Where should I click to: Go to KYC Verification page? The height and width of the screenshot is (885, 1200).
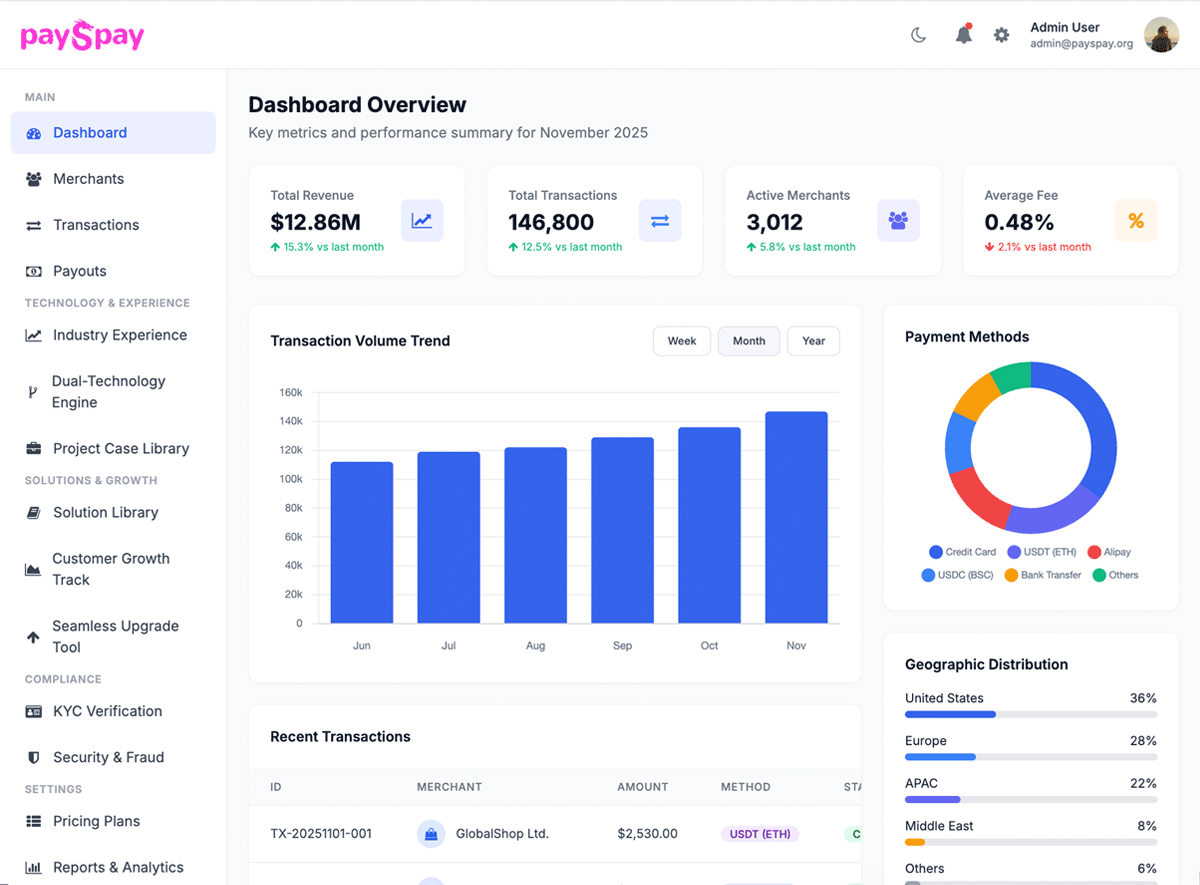[107, 711]
